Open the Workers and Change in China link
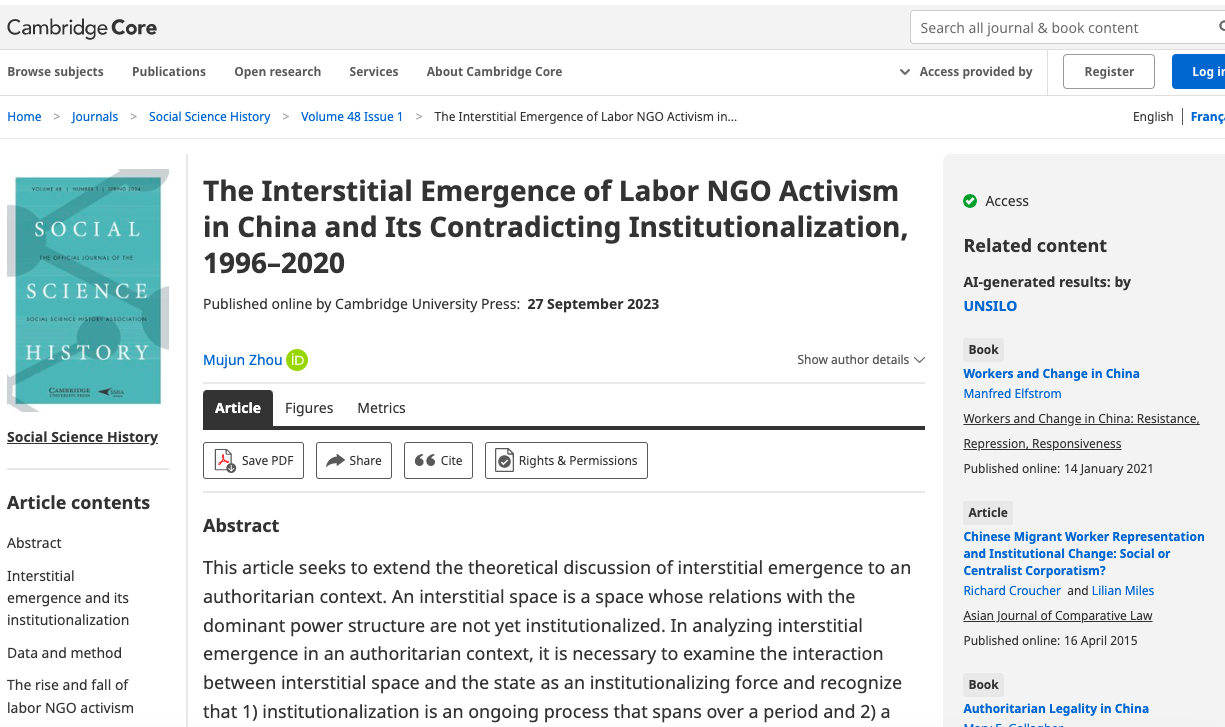The width and height of the screenshot is (1225, 727). [x=1051, y=374]
